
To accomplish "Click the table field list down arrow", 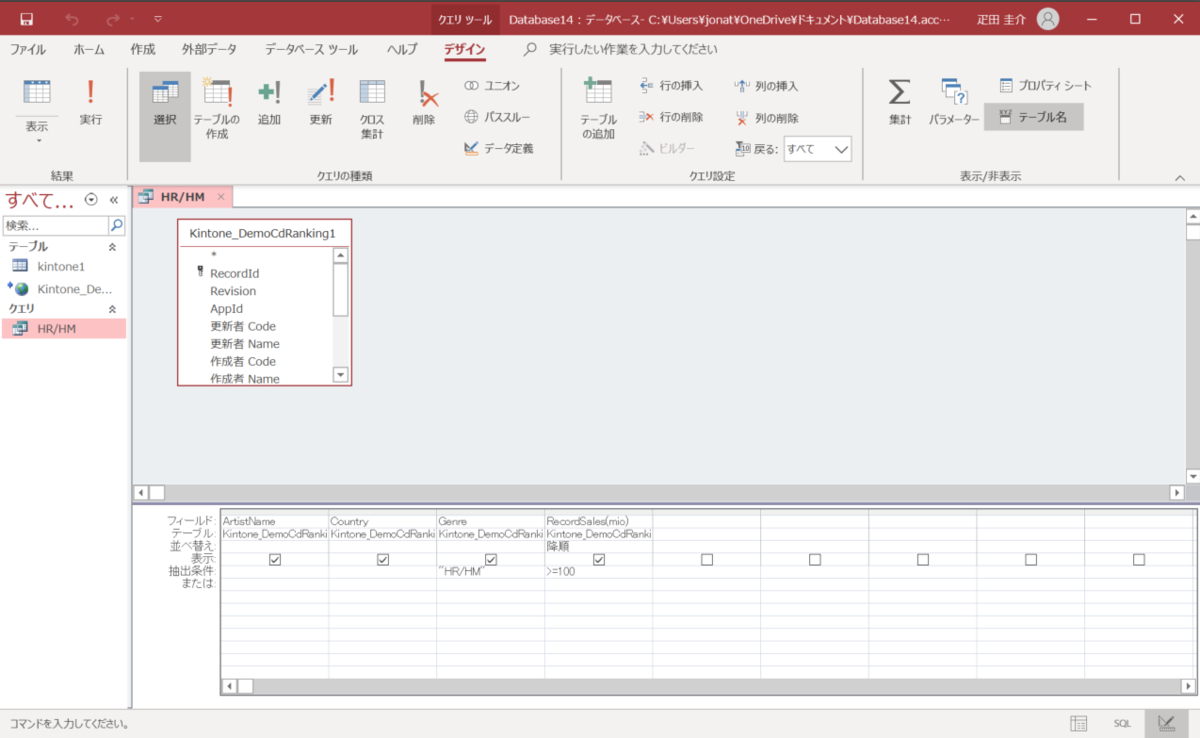I will tap(340, 375).
